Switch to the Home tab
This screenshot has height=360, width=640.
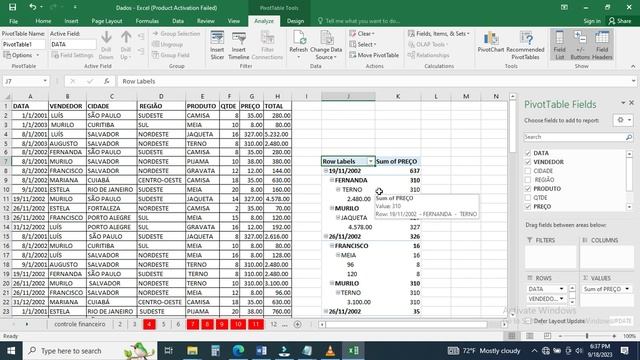pos(43,21)
